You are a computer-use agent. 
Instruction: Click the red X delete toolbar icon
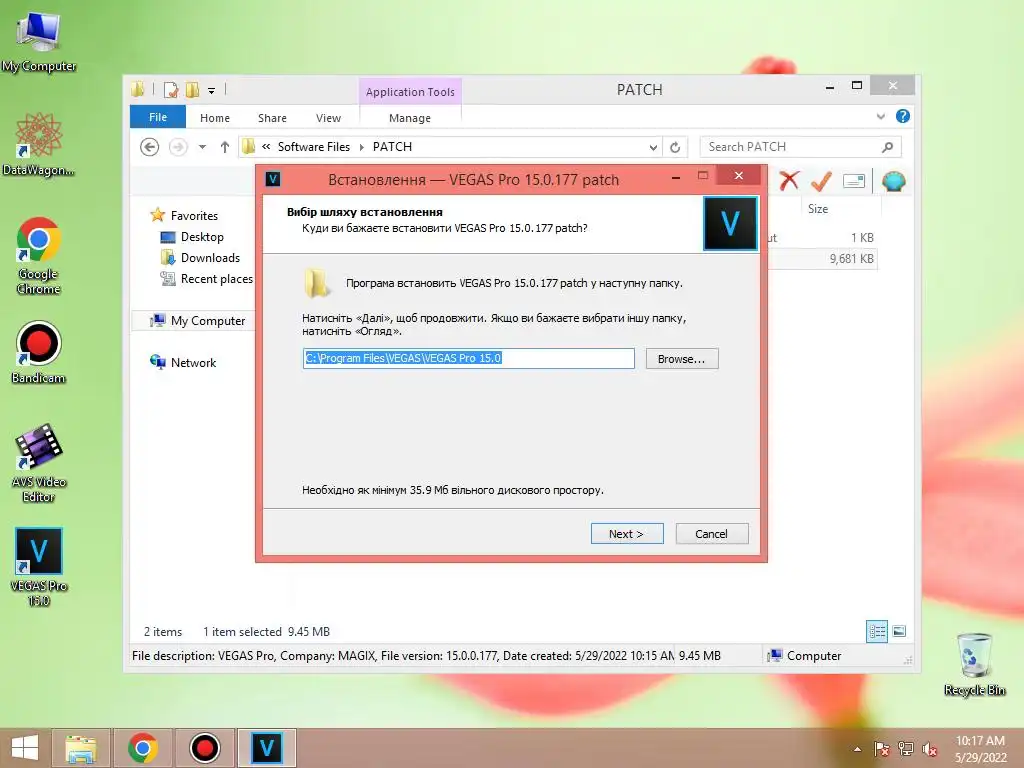tap(790, 181)
